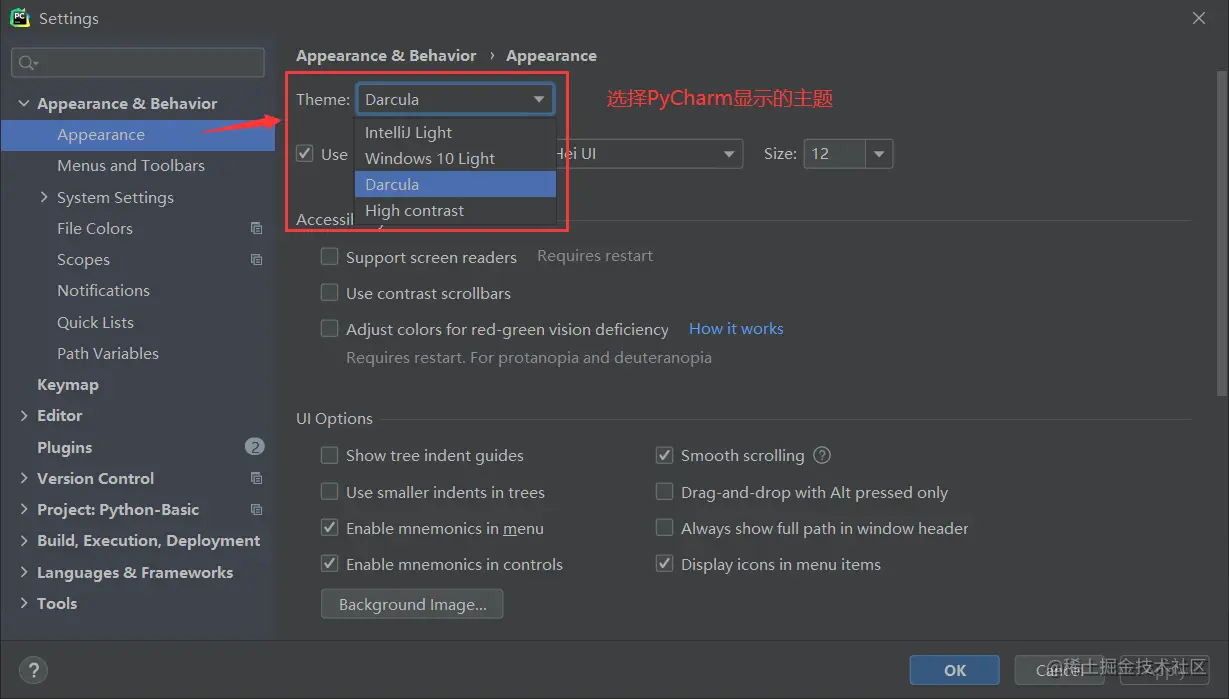Enable Use smaller indents in trees
Screen dimensions: 1229x699
[x=329, y=492]
